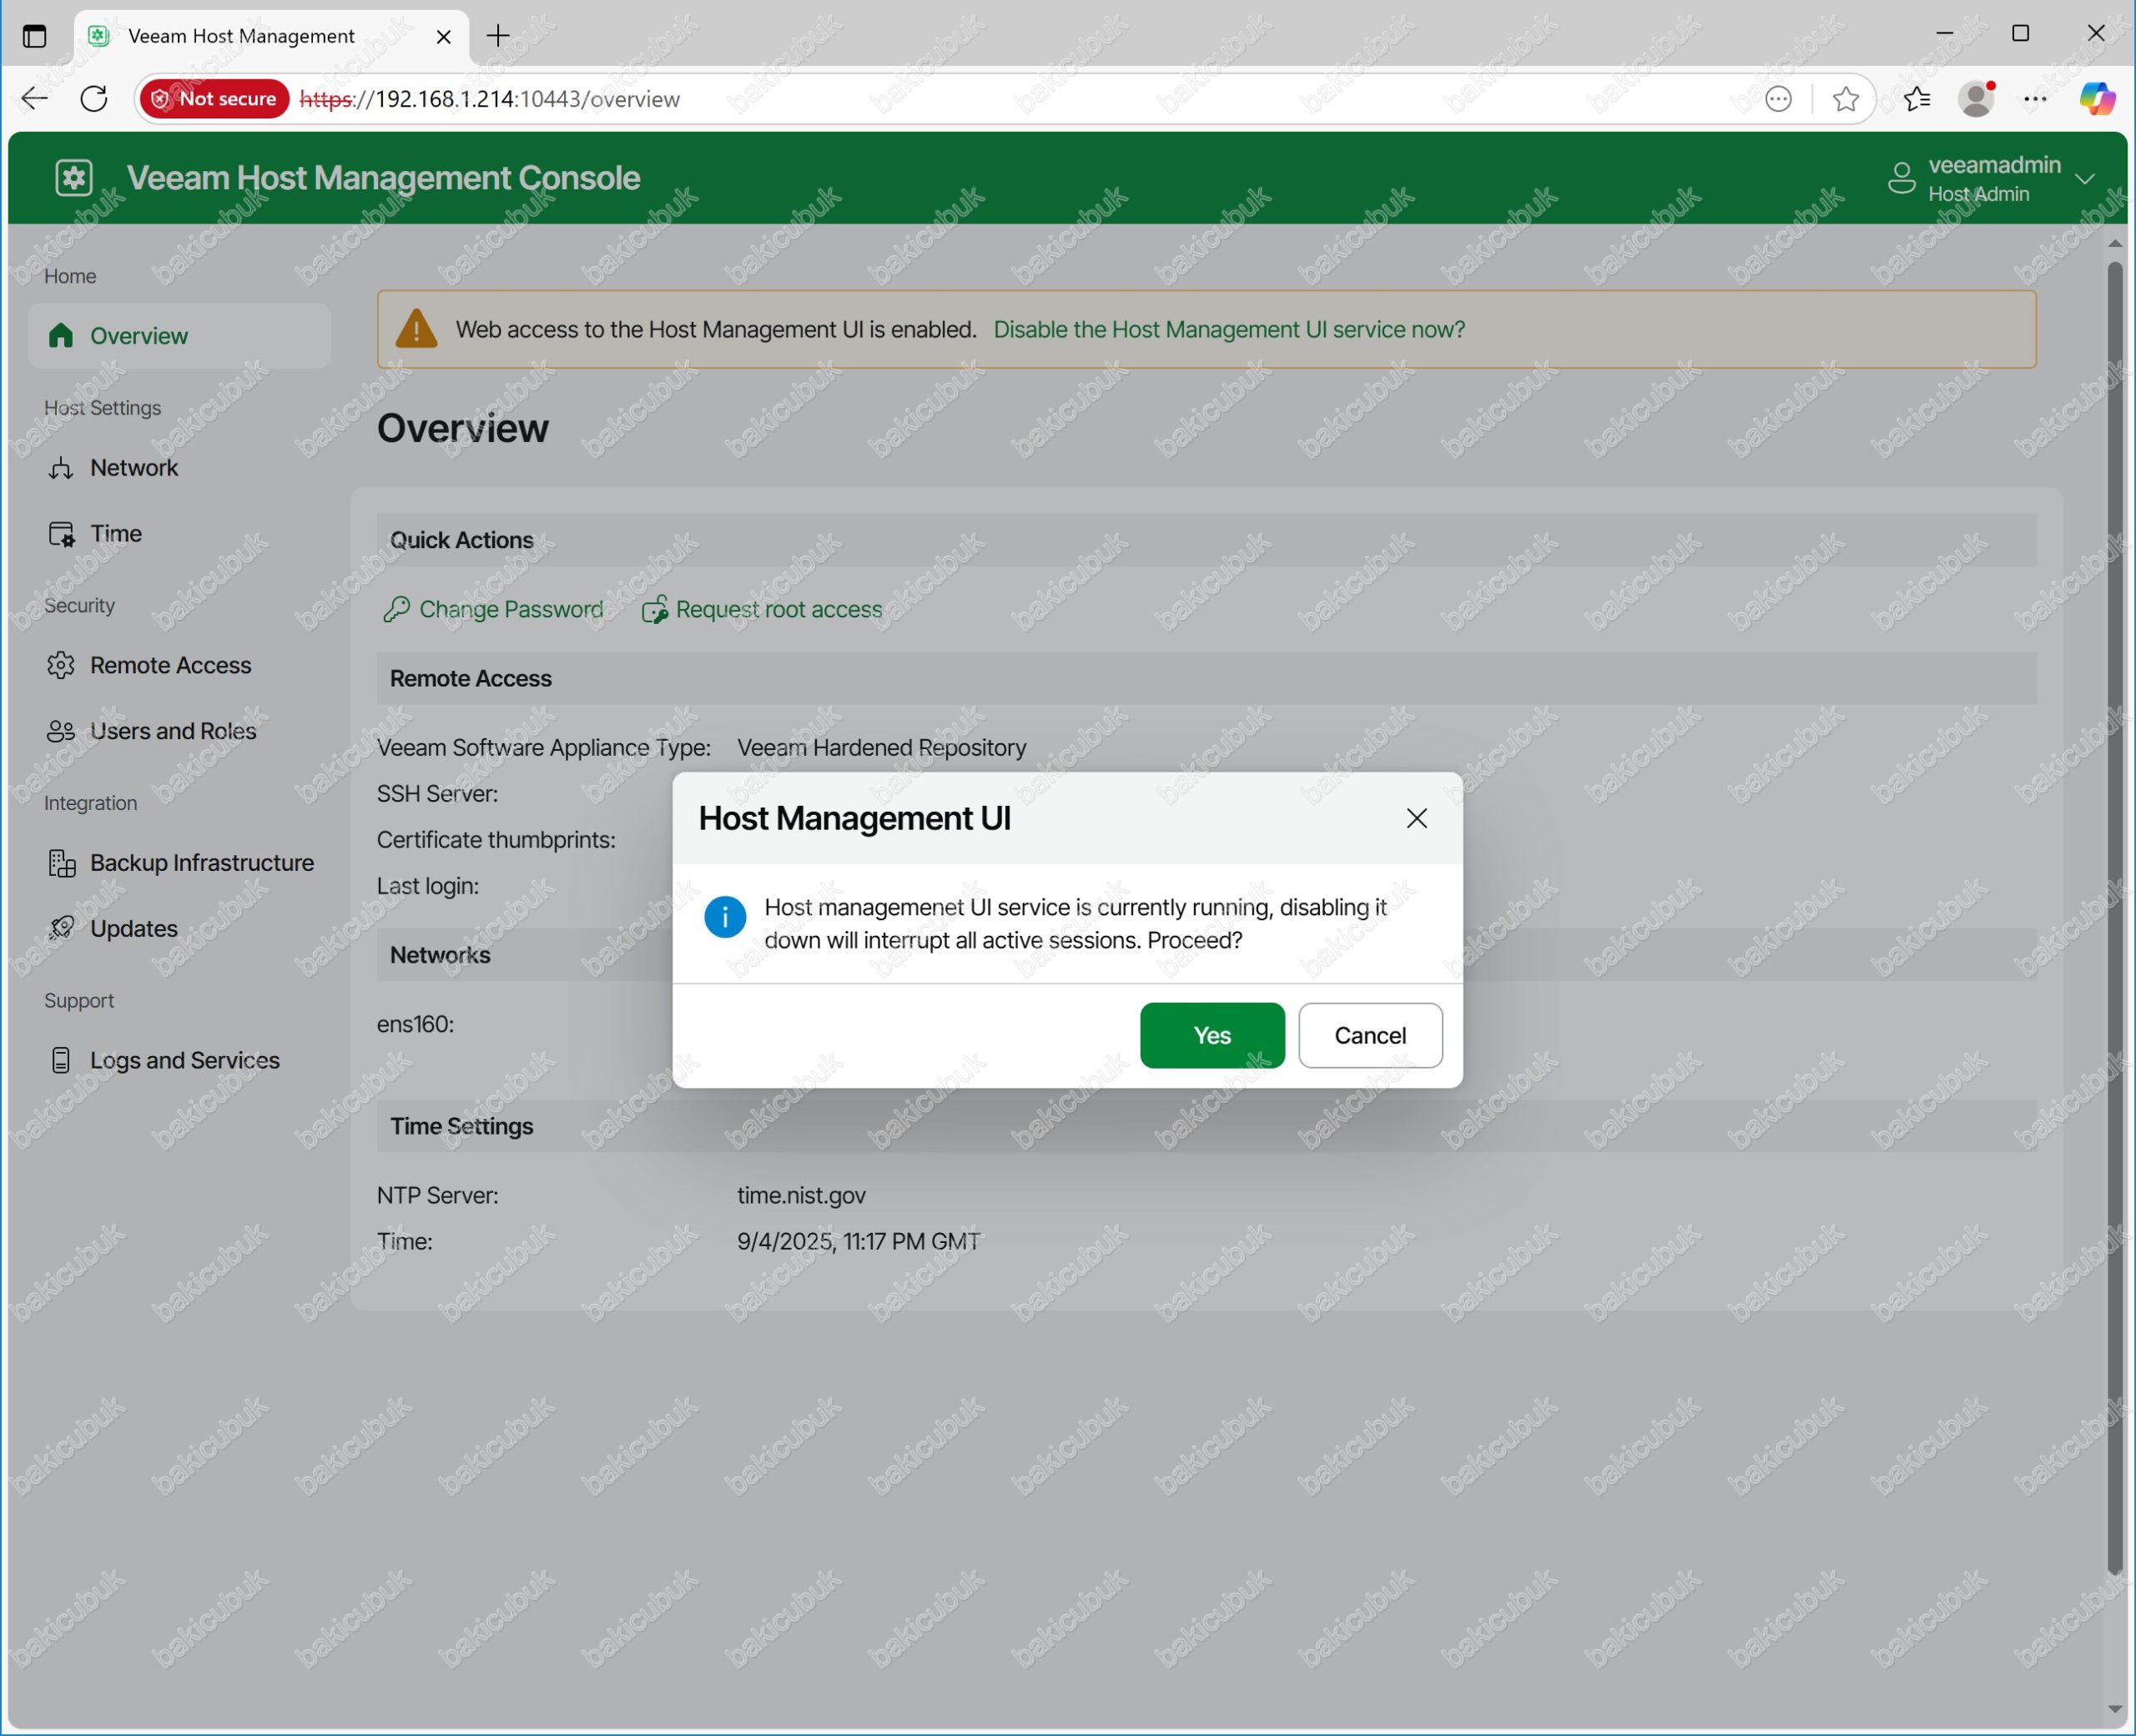The width and height of the screenshot is (2136, 1736).
Task: Close the Veeam Host Management tab
Action: point(444,37)
